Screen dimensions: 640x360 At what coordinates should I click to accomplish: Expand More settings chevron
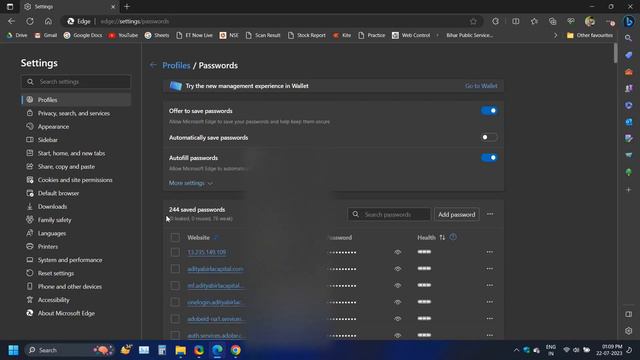click(x=210, y=183)
